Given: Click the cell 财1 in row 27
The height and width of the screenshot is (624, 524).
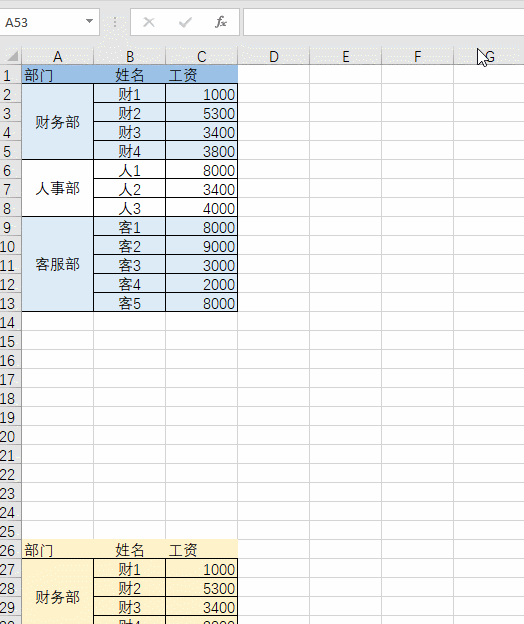Looking at the screenshot, I should click(130, 569).
